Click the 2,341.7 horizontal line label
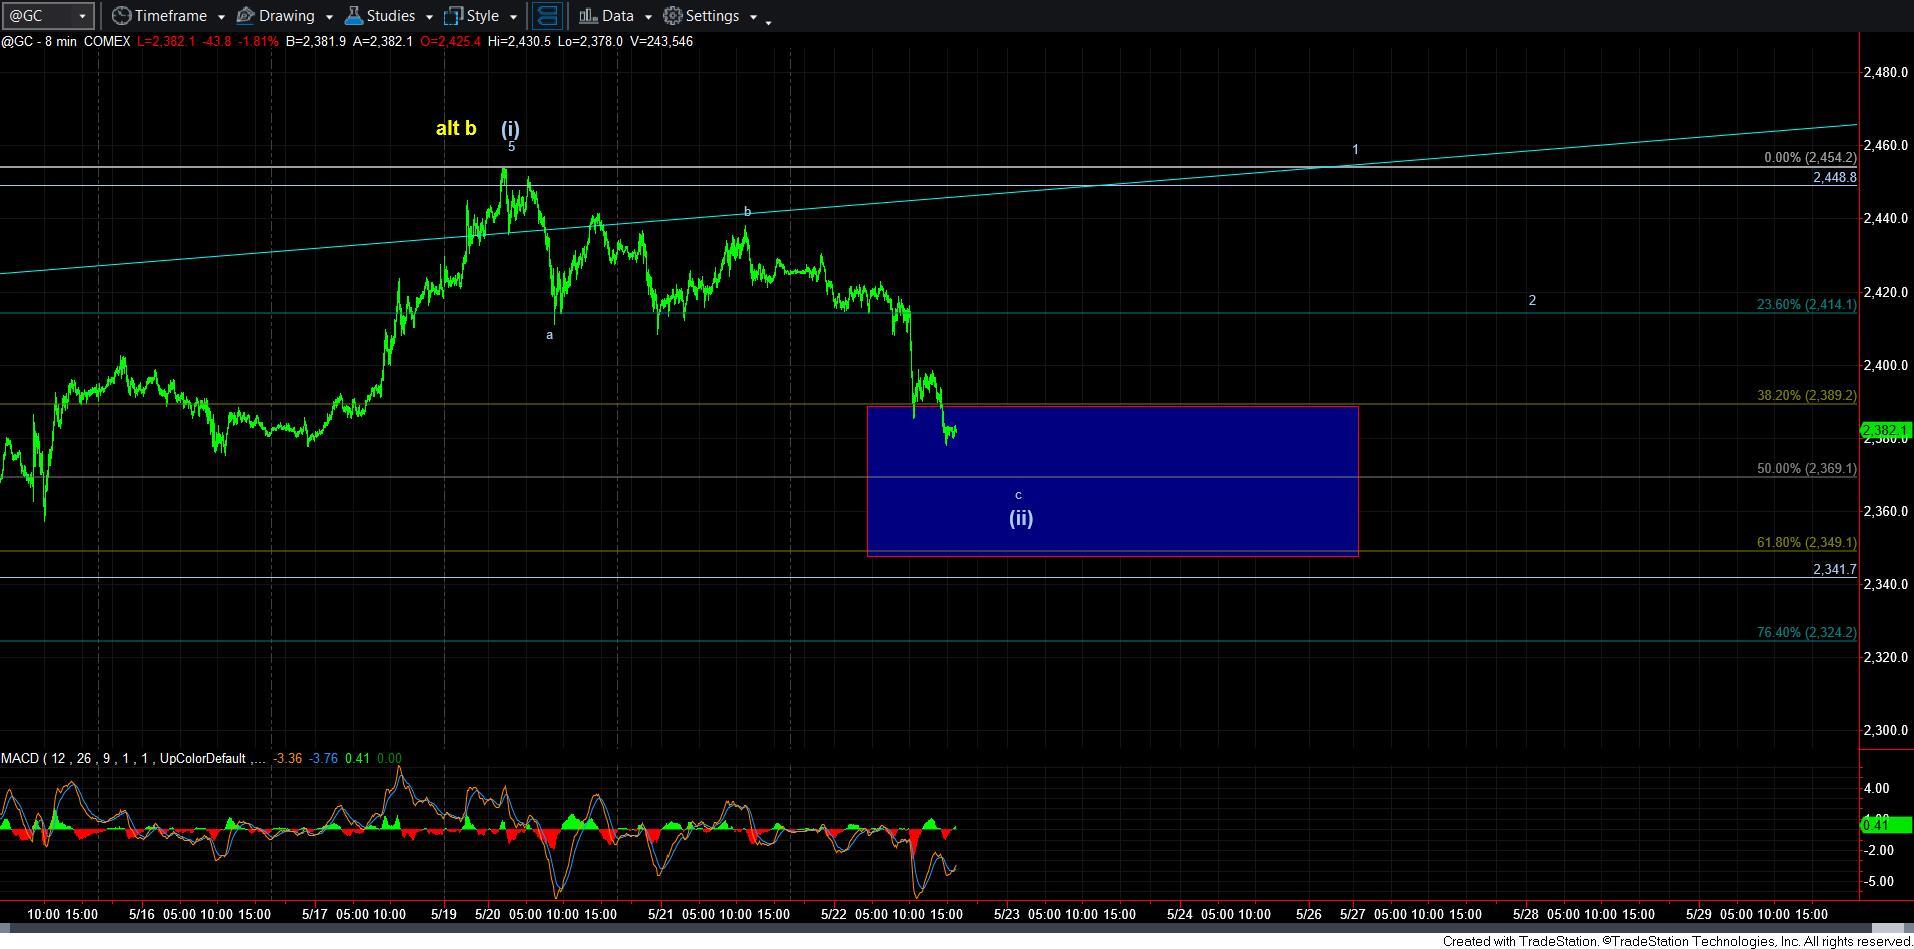This screenshot has height=949, width=1914. click(x=1834, y=569)
